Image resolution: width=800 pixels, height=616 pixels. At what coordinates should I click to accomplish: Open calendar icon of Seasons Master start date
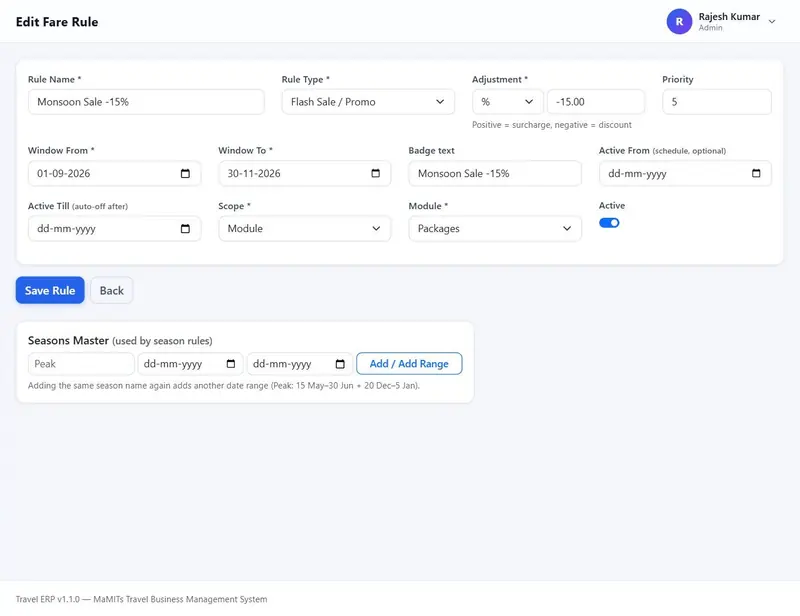[231, 364]
